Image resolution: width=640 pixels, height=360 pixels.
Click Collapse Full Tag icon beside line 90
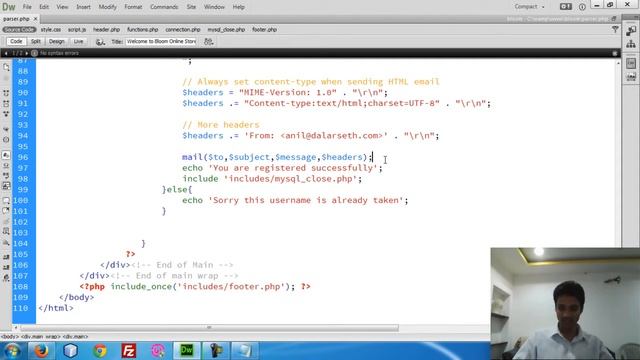(x=6, y=93)
